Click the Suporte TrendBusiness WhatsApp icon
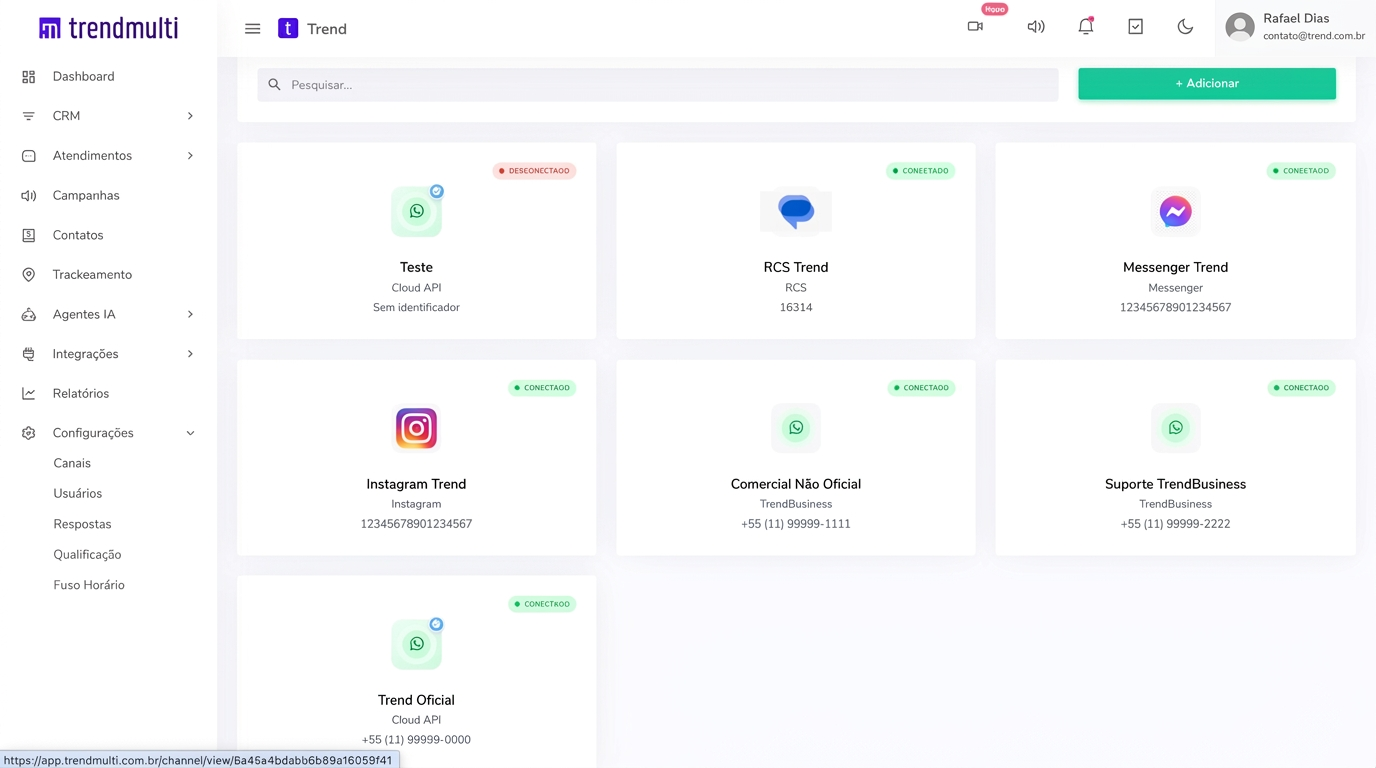 coord(1175,428)
